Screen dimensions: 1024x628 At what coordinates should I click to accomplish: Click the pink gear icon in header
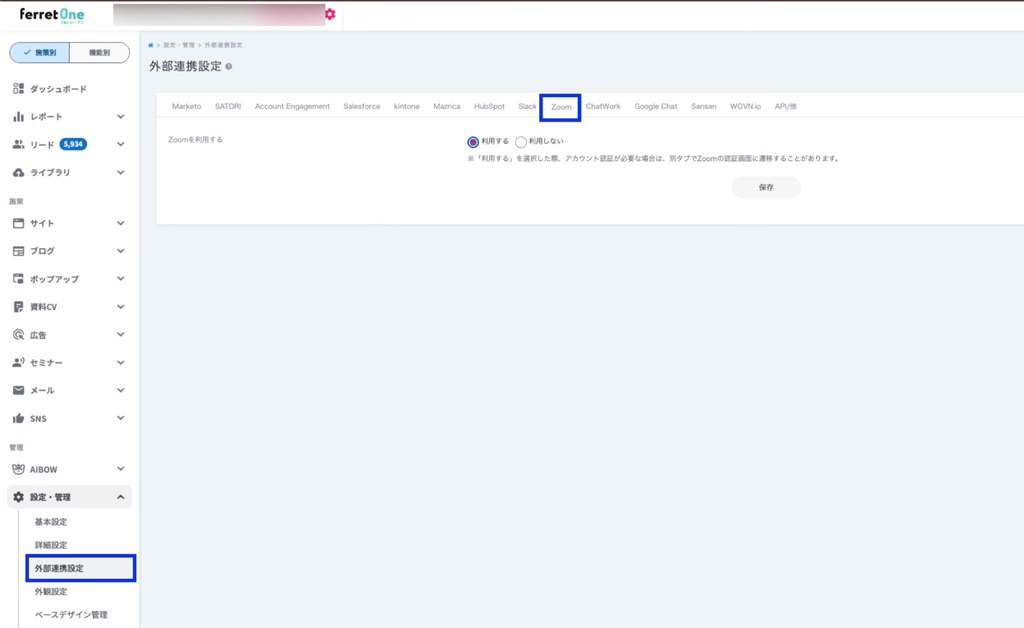[330, 14]
